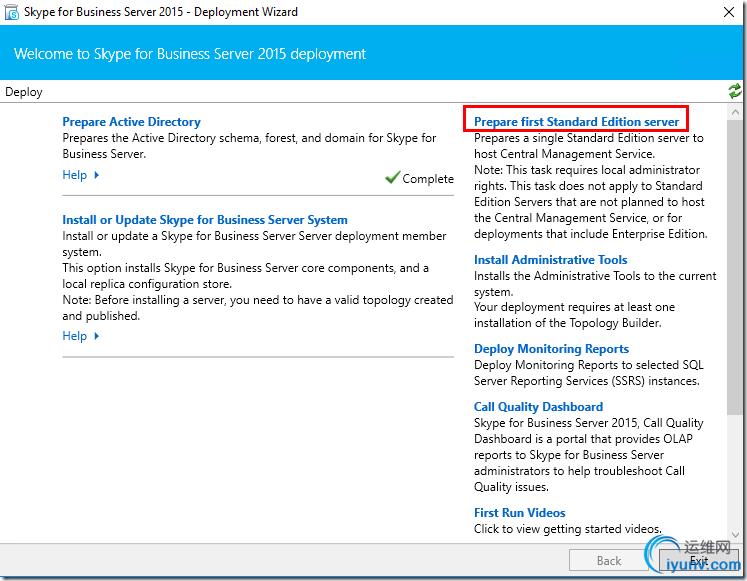This screenshot has width=747, height=581.
Task: Open the Deploy menu
Action: tap(24, 92)
